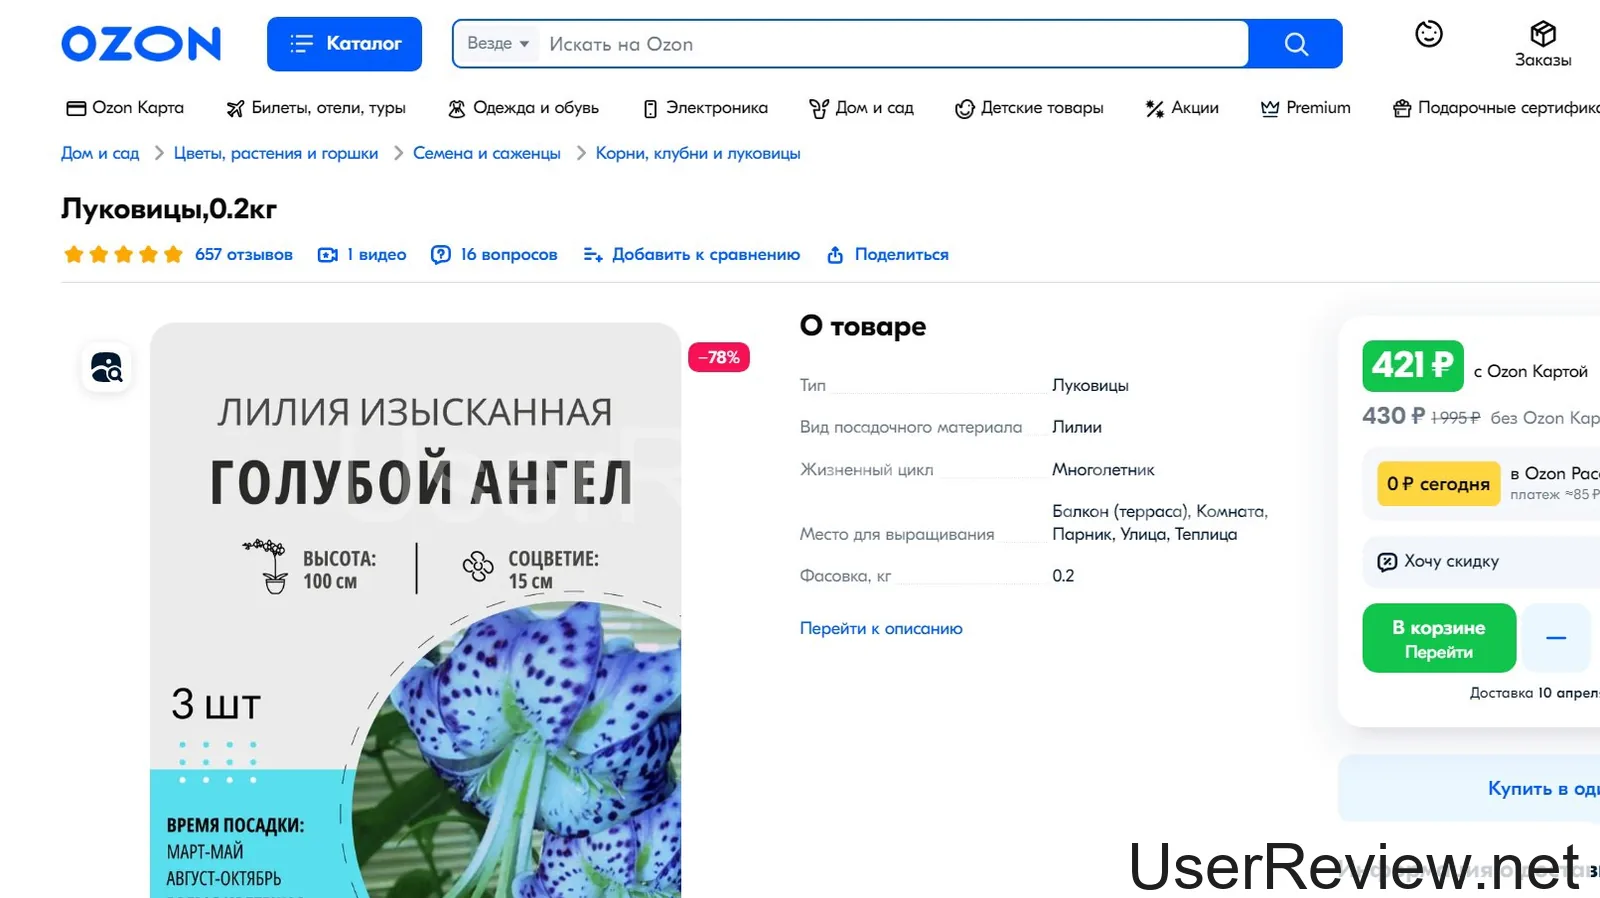Screen dimensions: 1600x898
Task: Click the Искать на Ozon search field
Action: tap(890, 44)
